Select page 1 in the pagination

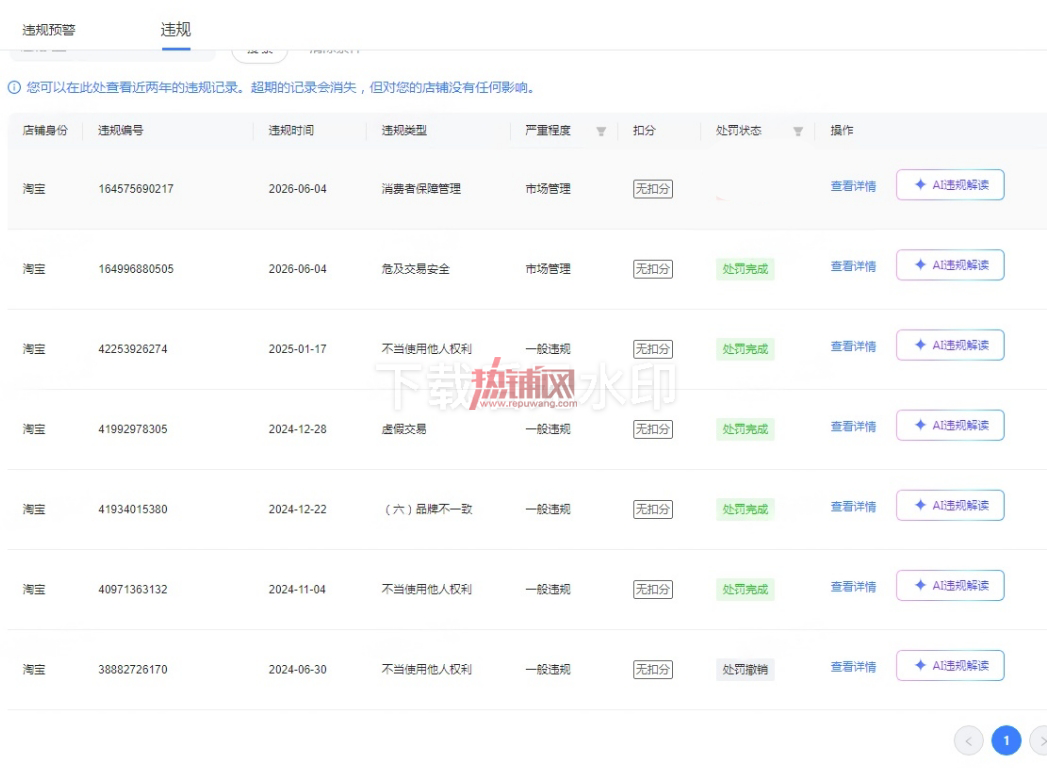tap(1006, 741)
